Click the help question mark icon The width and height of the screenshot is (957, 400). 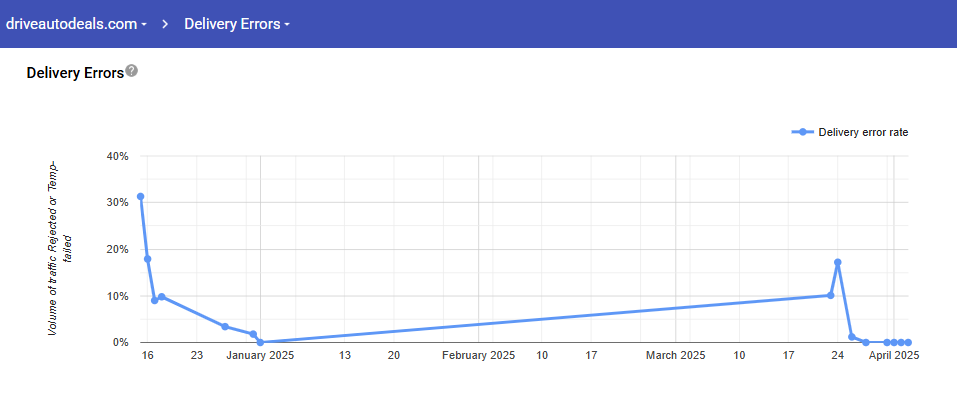coord(132,72)
